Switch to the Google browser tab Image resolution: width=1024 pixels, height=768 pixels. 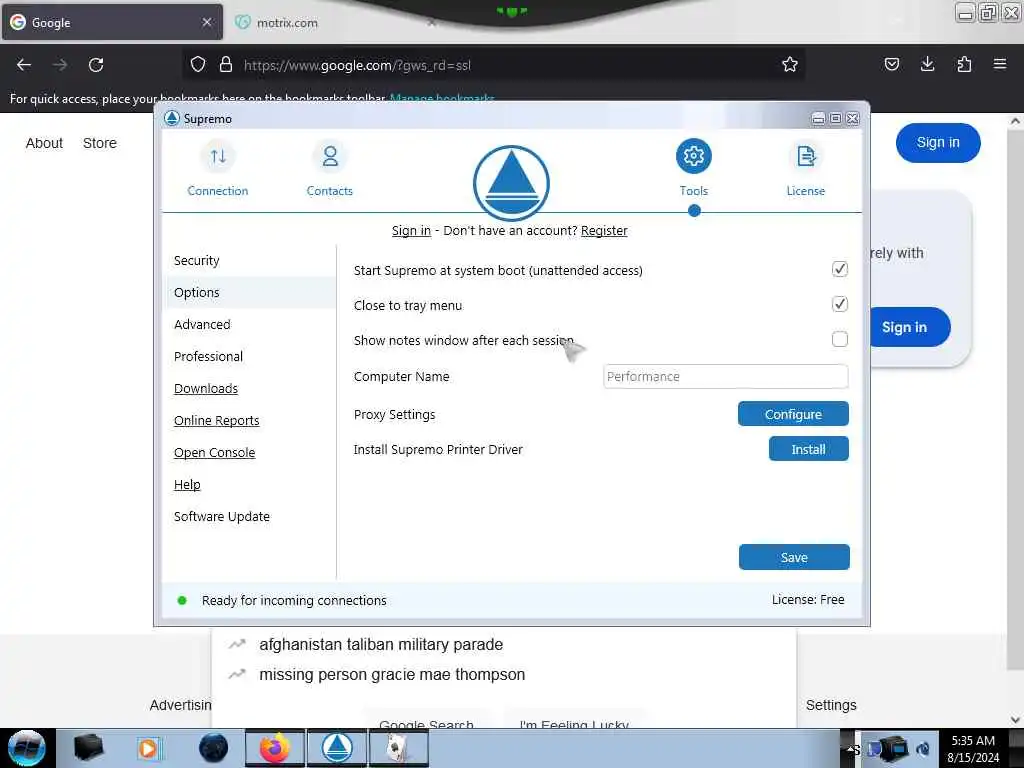[x=112, y=22]
